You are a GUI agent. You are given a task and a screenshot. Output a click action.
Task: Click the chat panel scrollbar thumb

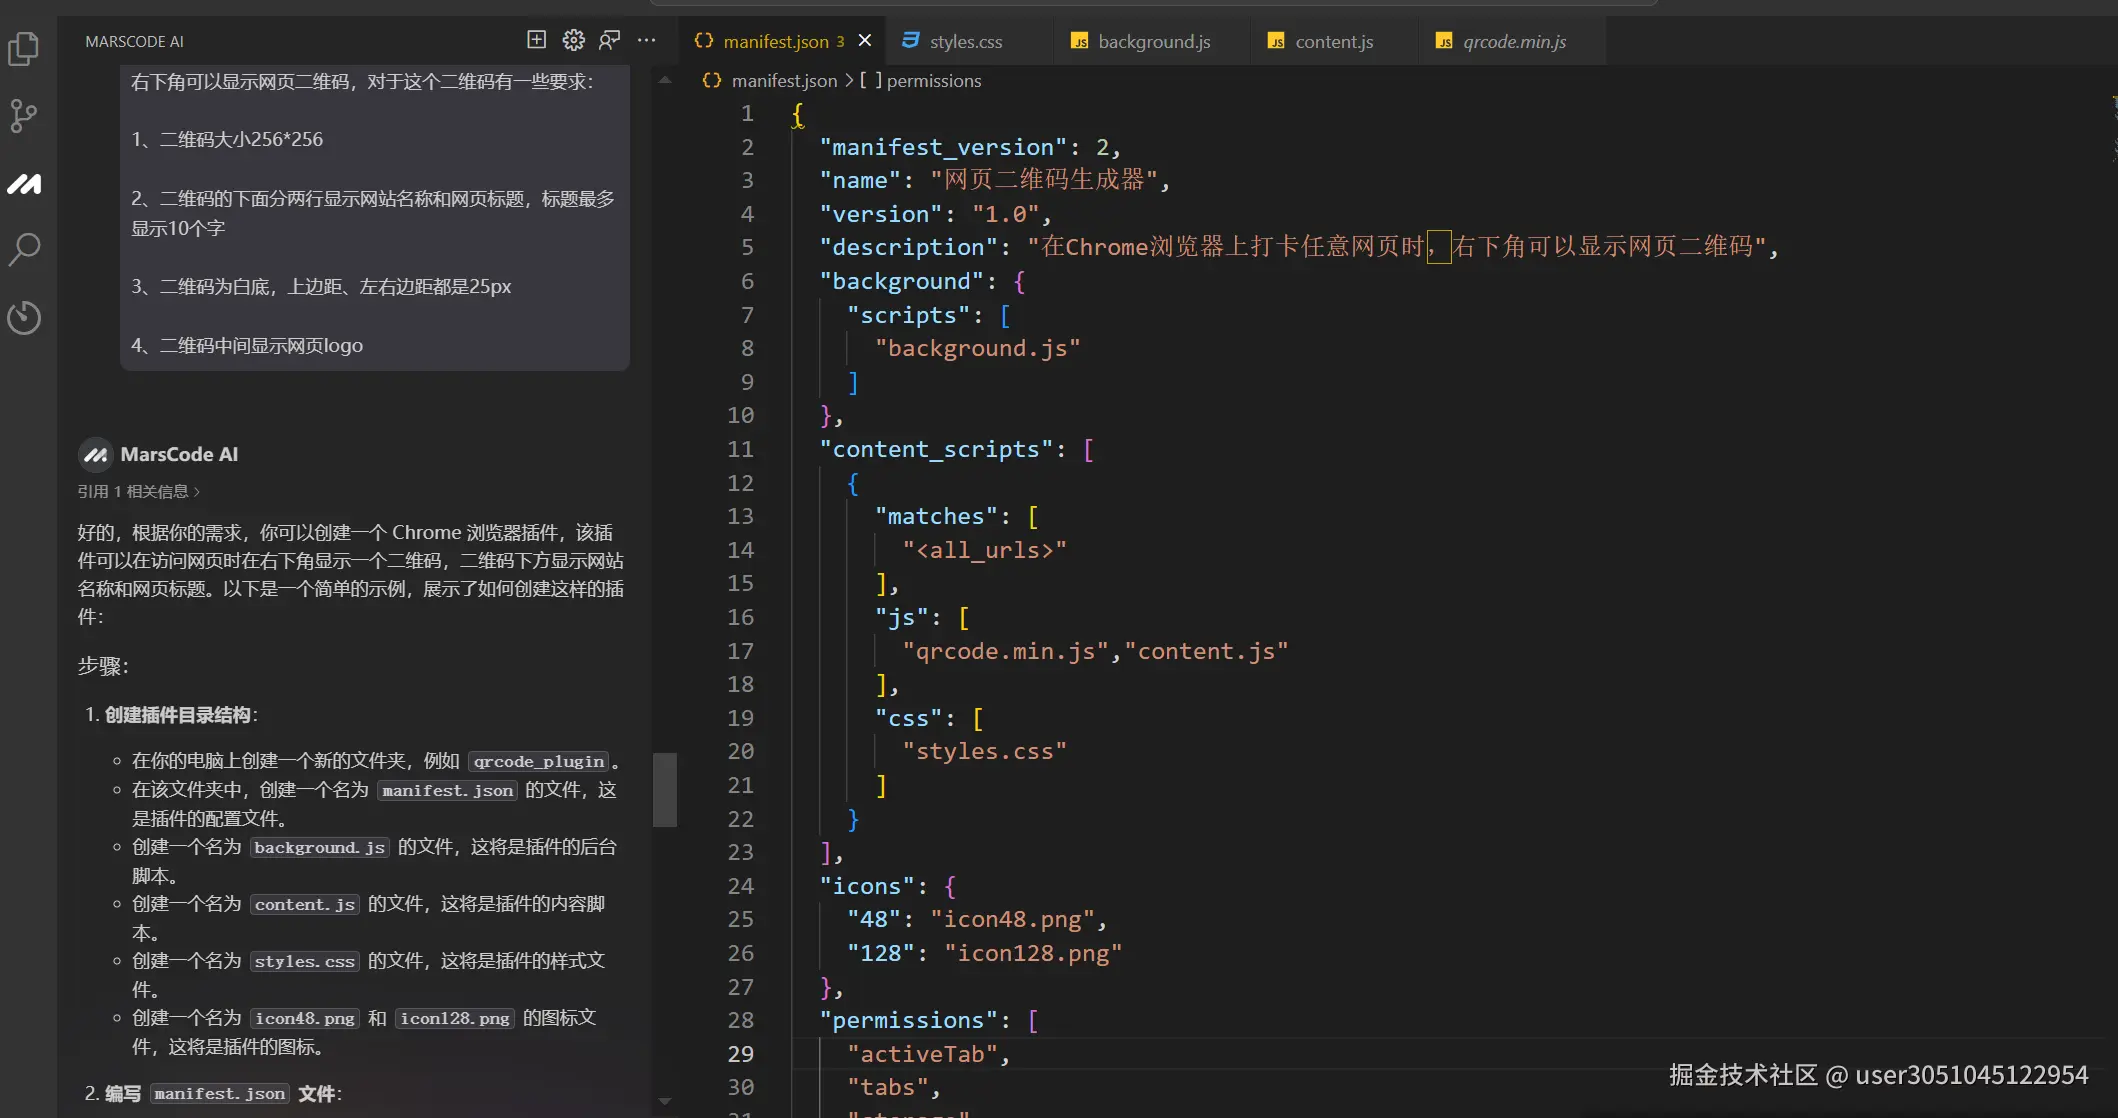[665, 789]
